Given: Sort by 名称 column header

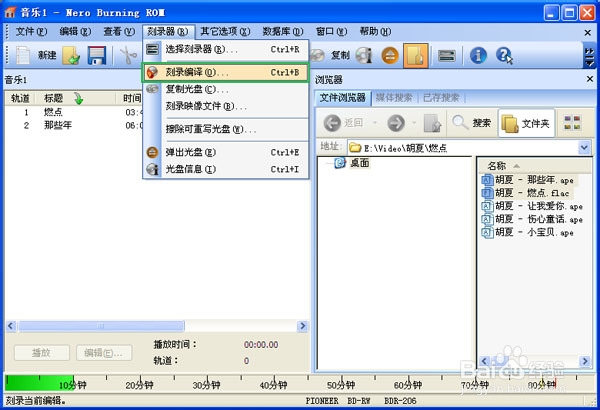Looking at the screenshot, I should pyautogui.click(x=534, y=166).
